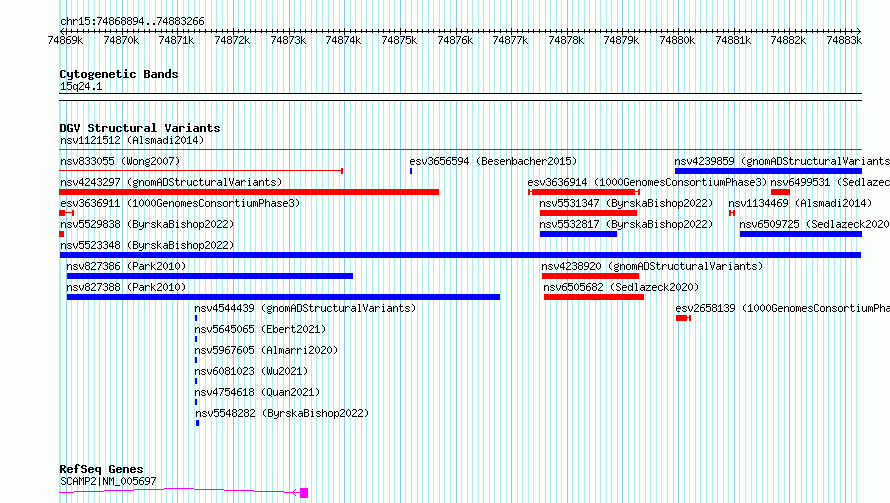
Task: Open the nsv827386 (Park2010) variant label
Action: click(126, 266)
